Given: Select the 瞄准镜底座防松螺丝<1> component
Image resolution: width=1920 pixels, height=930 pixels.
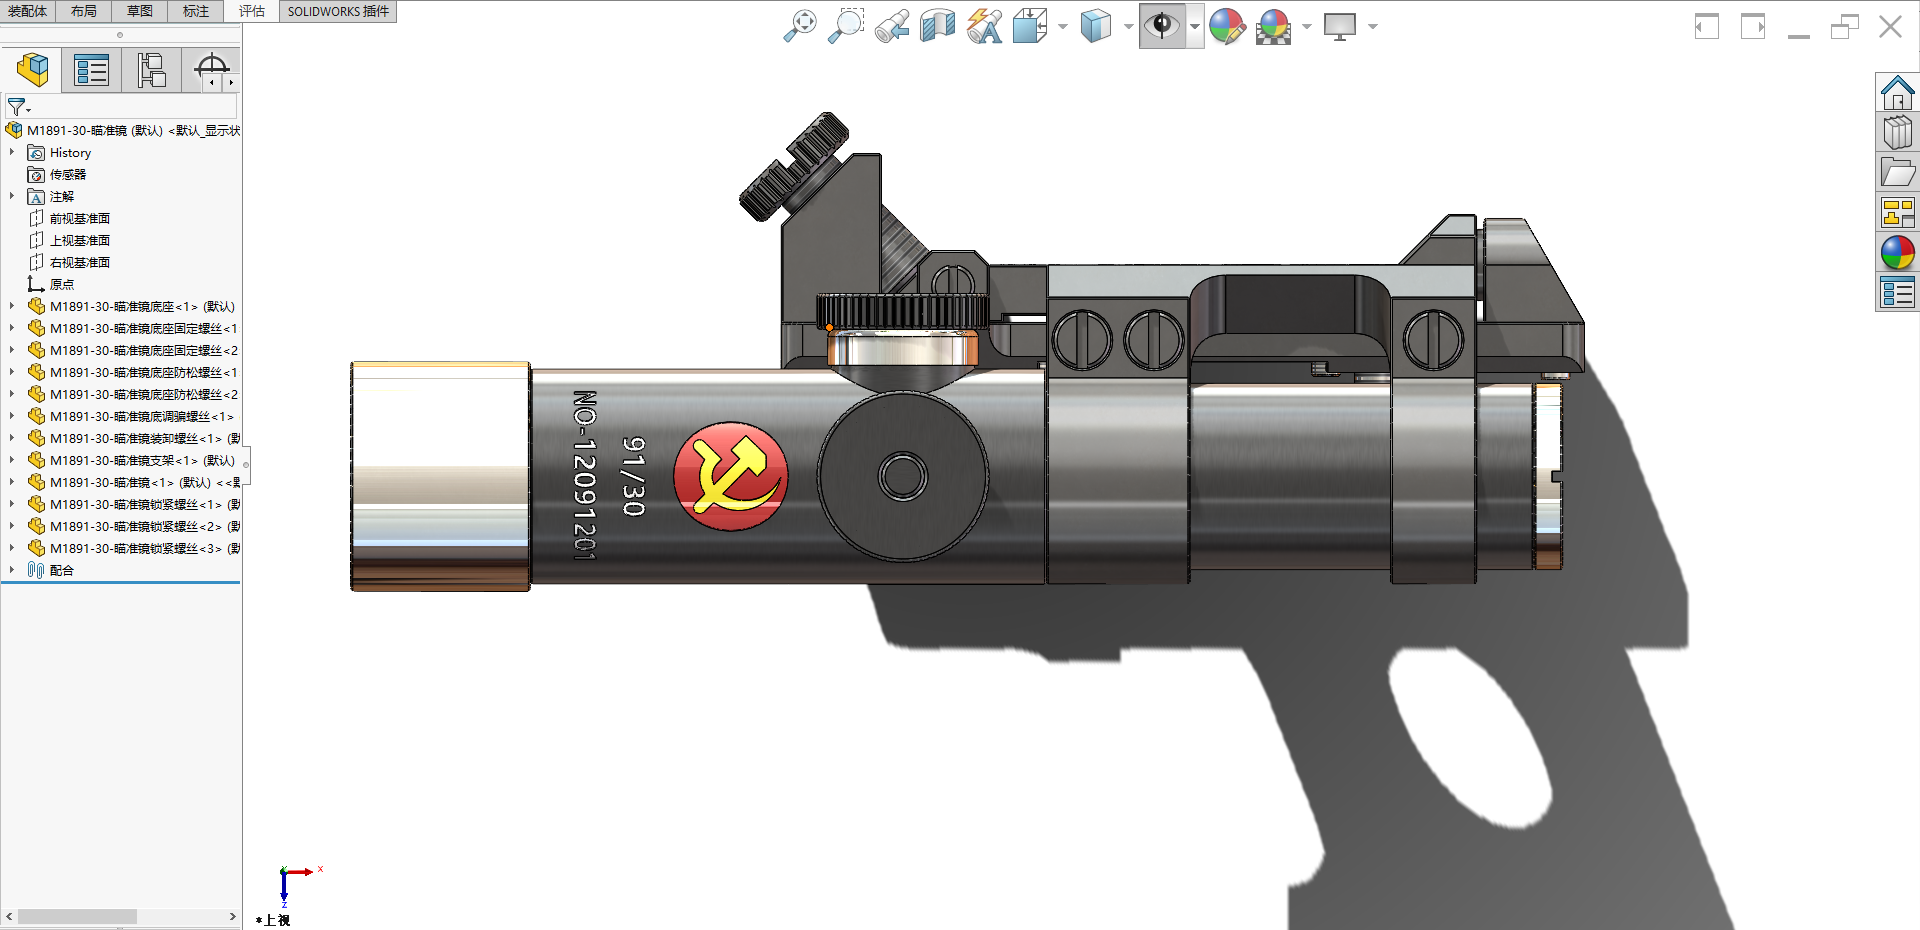Looking at the screenshot, I should click(134, 373).
